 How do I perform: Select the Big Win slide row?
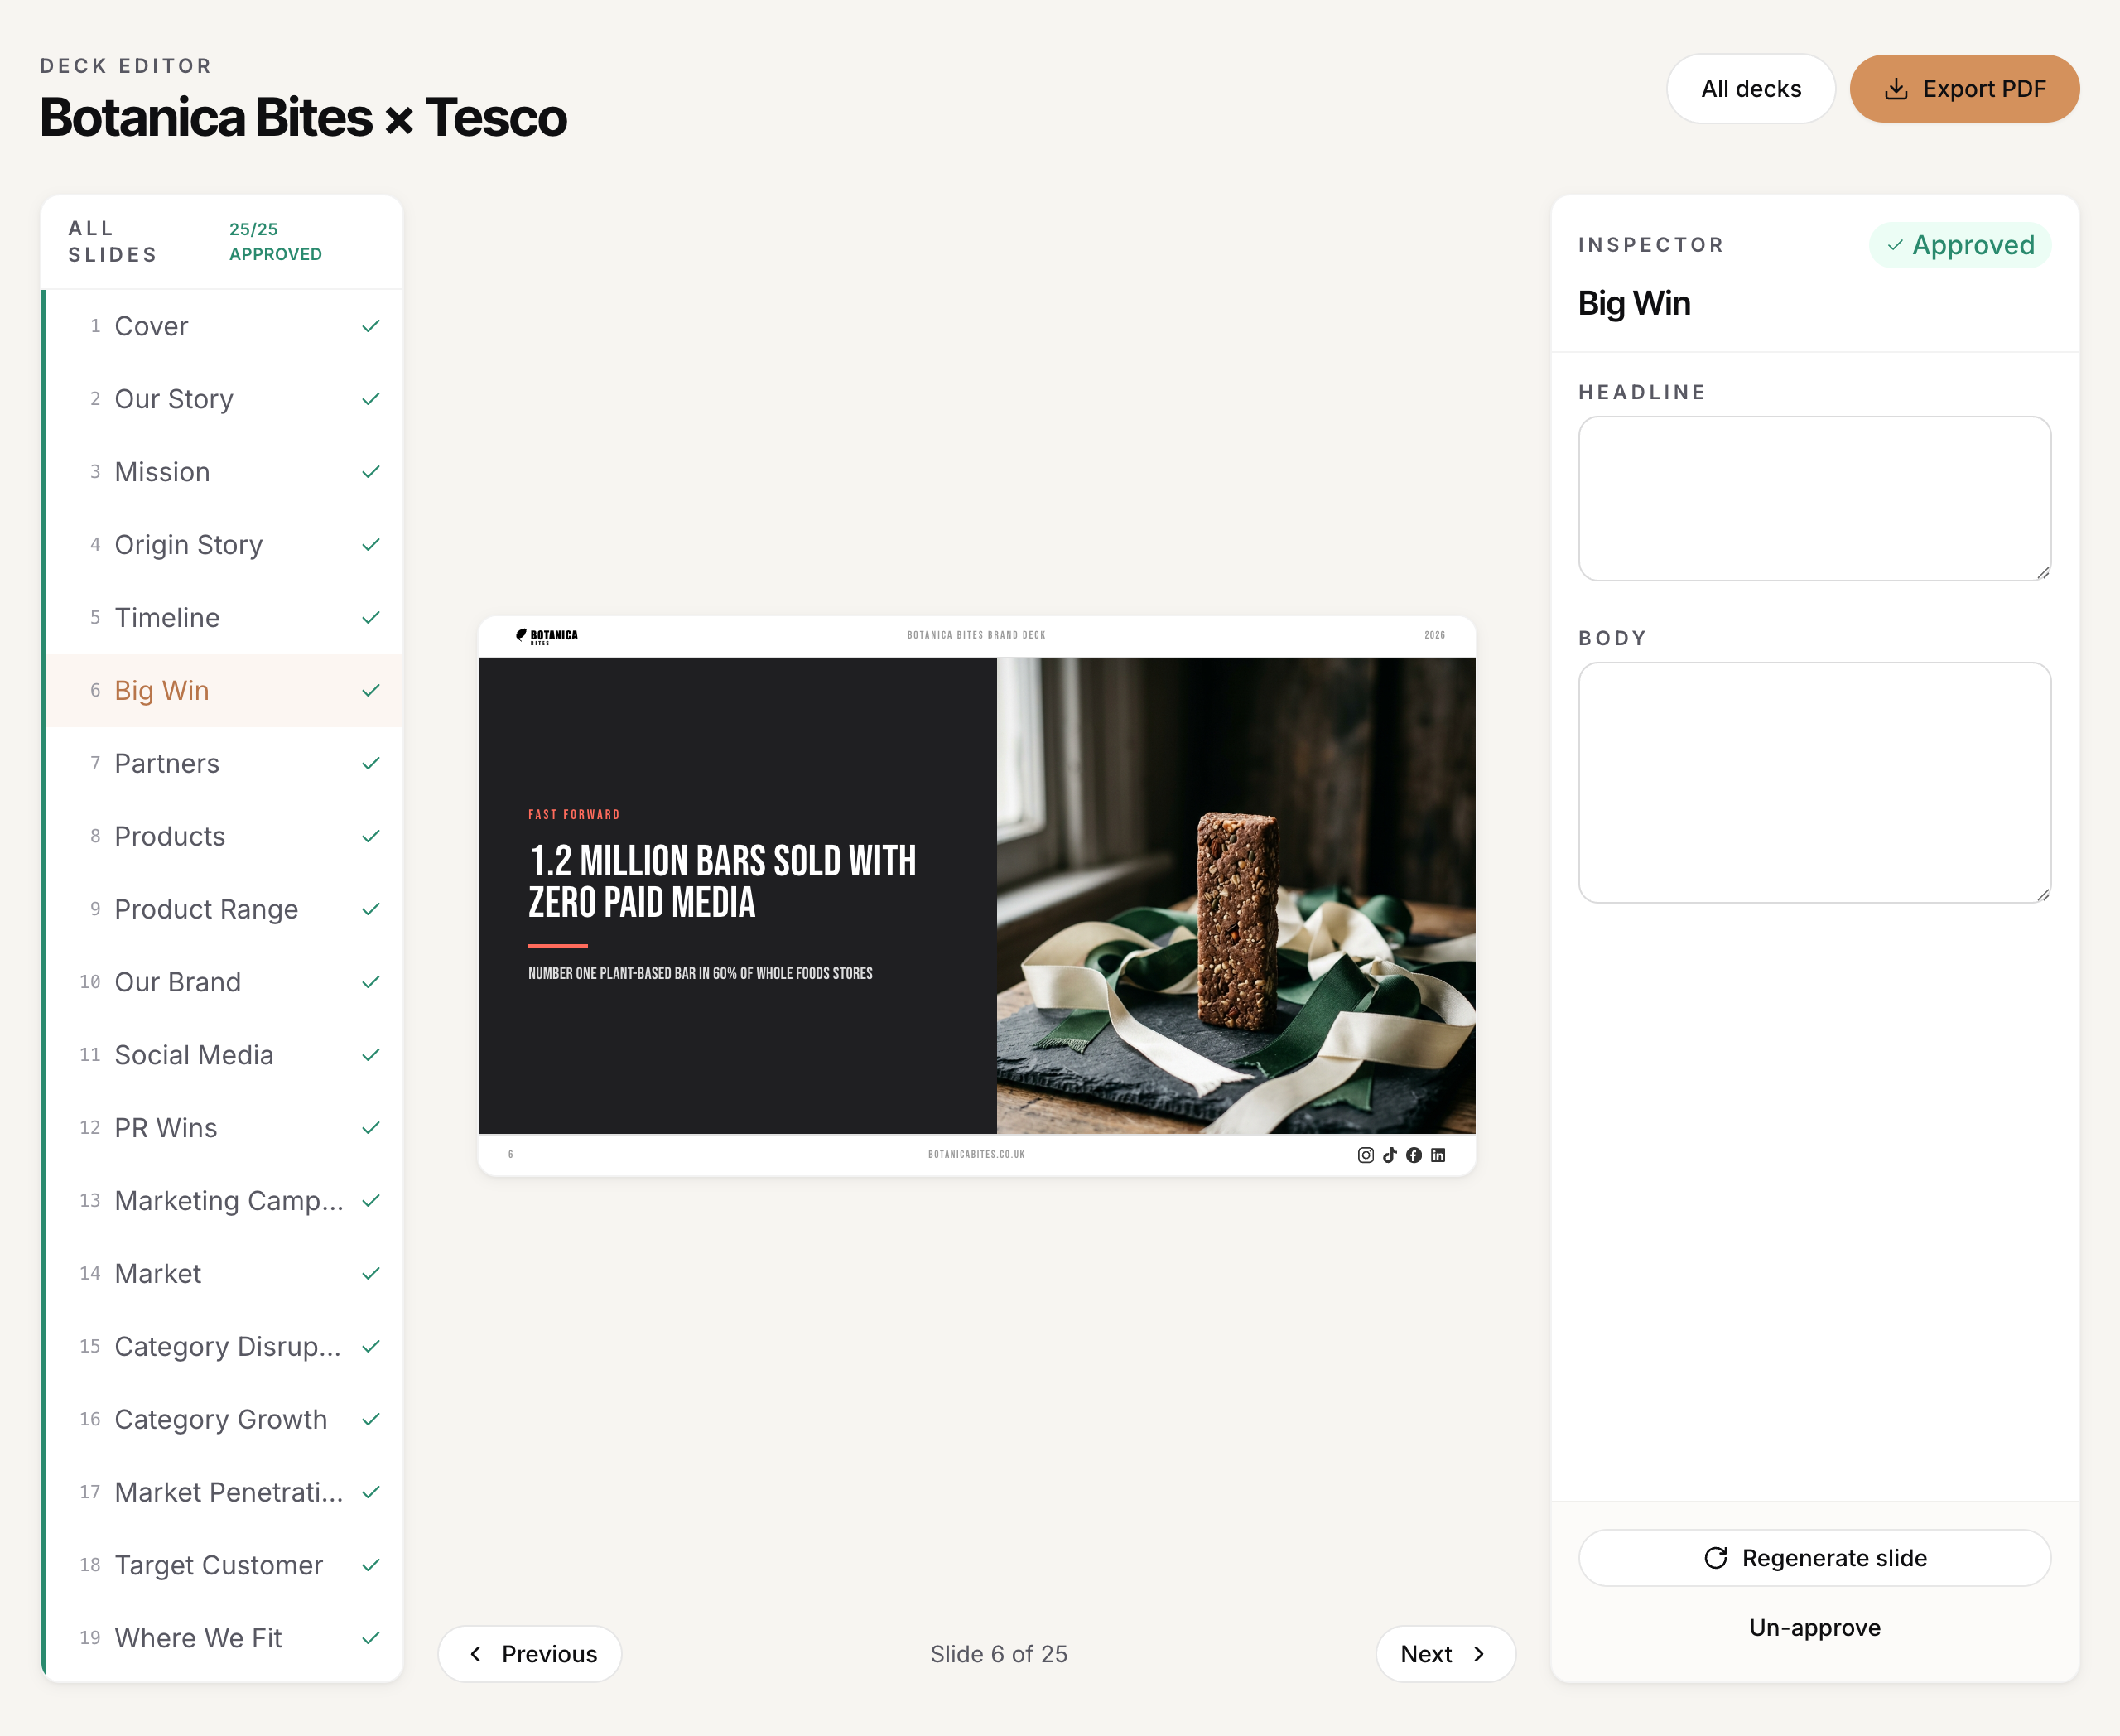coord(225,691)
